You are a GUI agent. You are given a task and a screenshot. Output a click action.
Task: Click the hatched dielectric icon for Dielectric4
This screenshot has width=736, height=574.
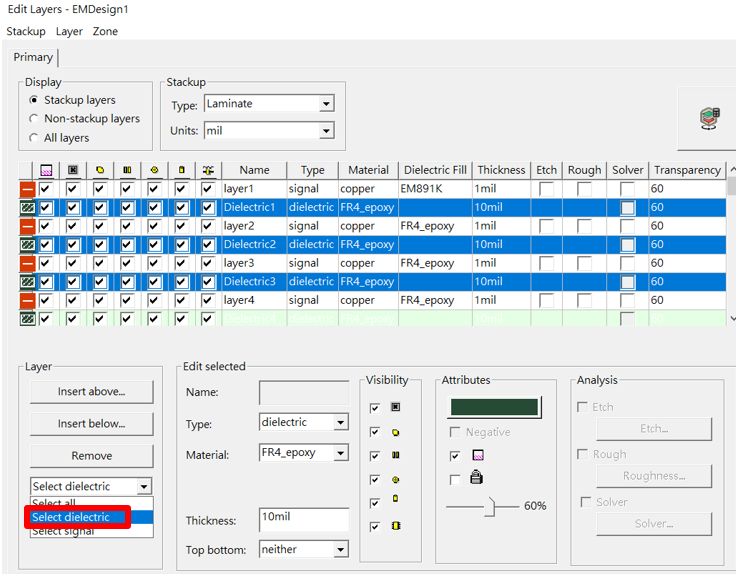click(27, 319)
